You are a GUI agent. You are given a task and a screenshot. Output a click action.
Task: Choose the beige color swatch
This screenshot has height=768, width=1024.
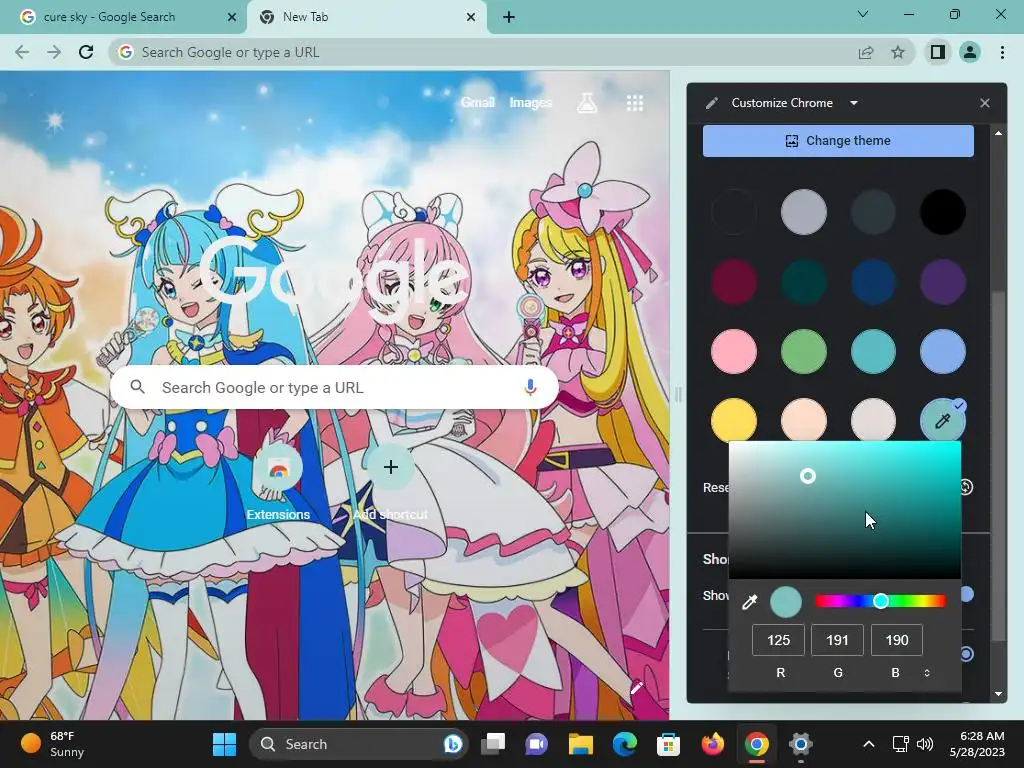(873, 420)
